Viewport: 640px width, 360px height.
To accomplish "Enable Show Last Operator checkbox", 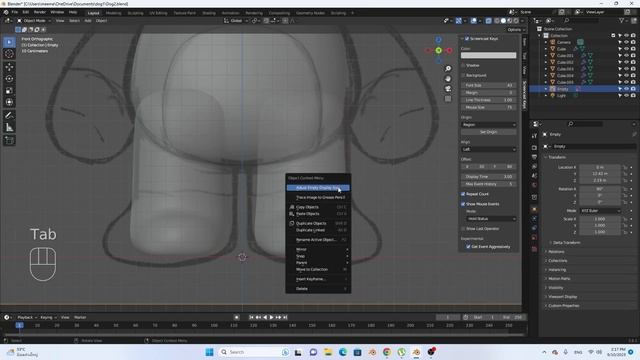I will [x=463, y=229].
